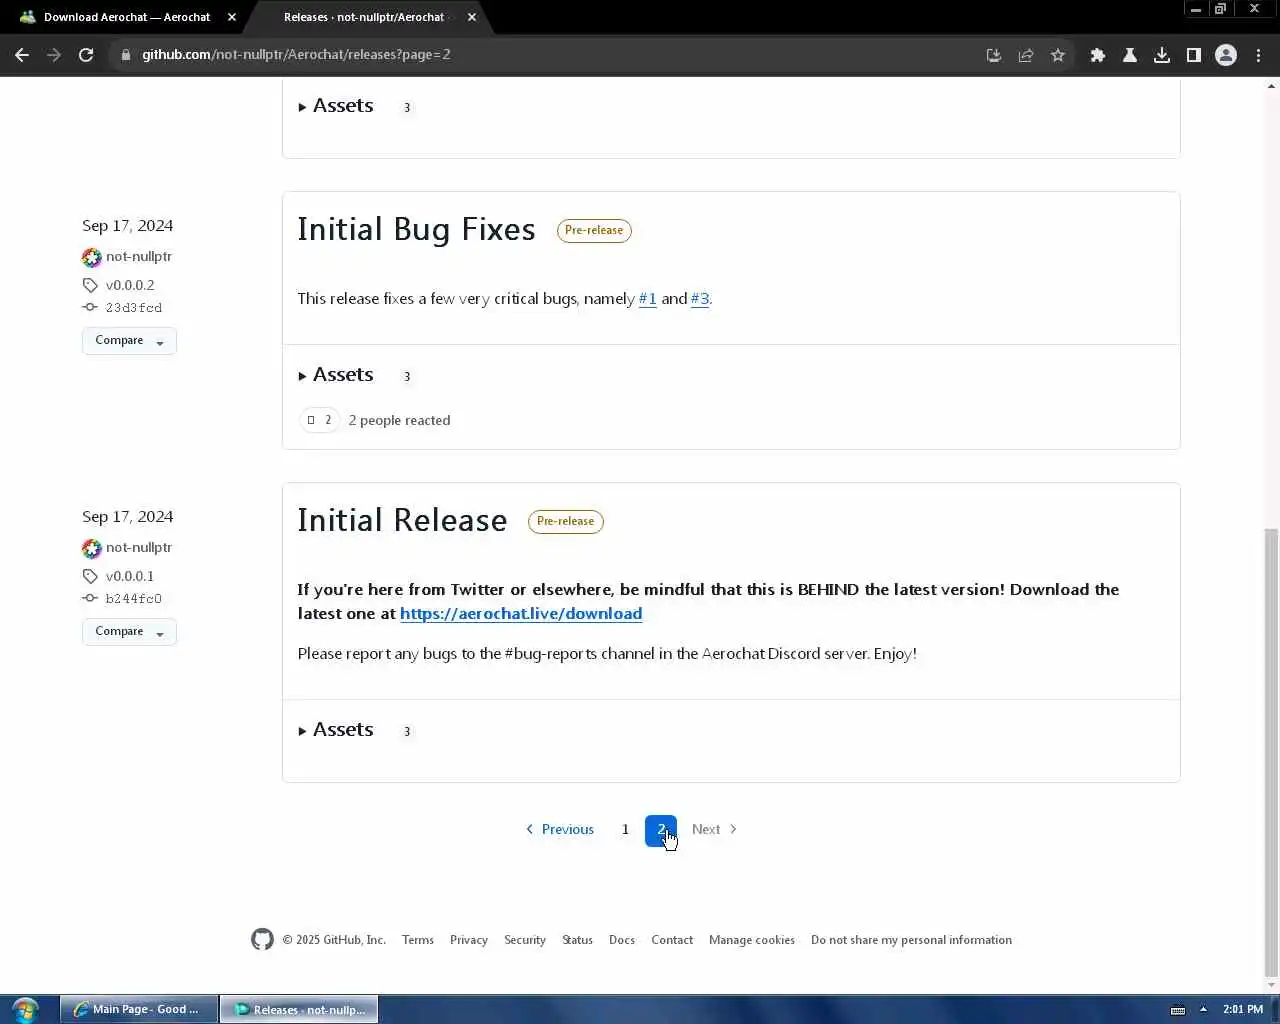Open the Windows Start button

click(x=25, y=1009)
